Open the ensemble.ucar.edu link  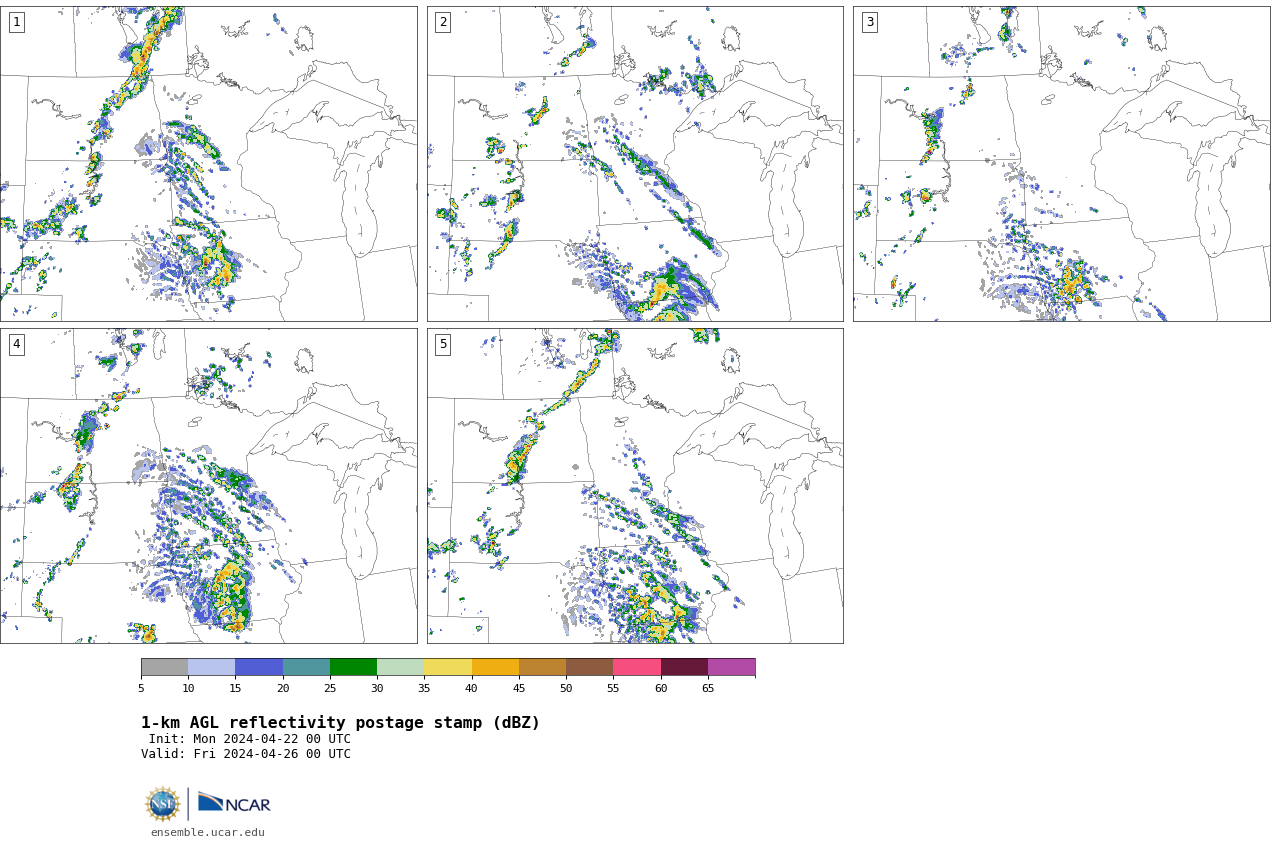tap(208, 832)
